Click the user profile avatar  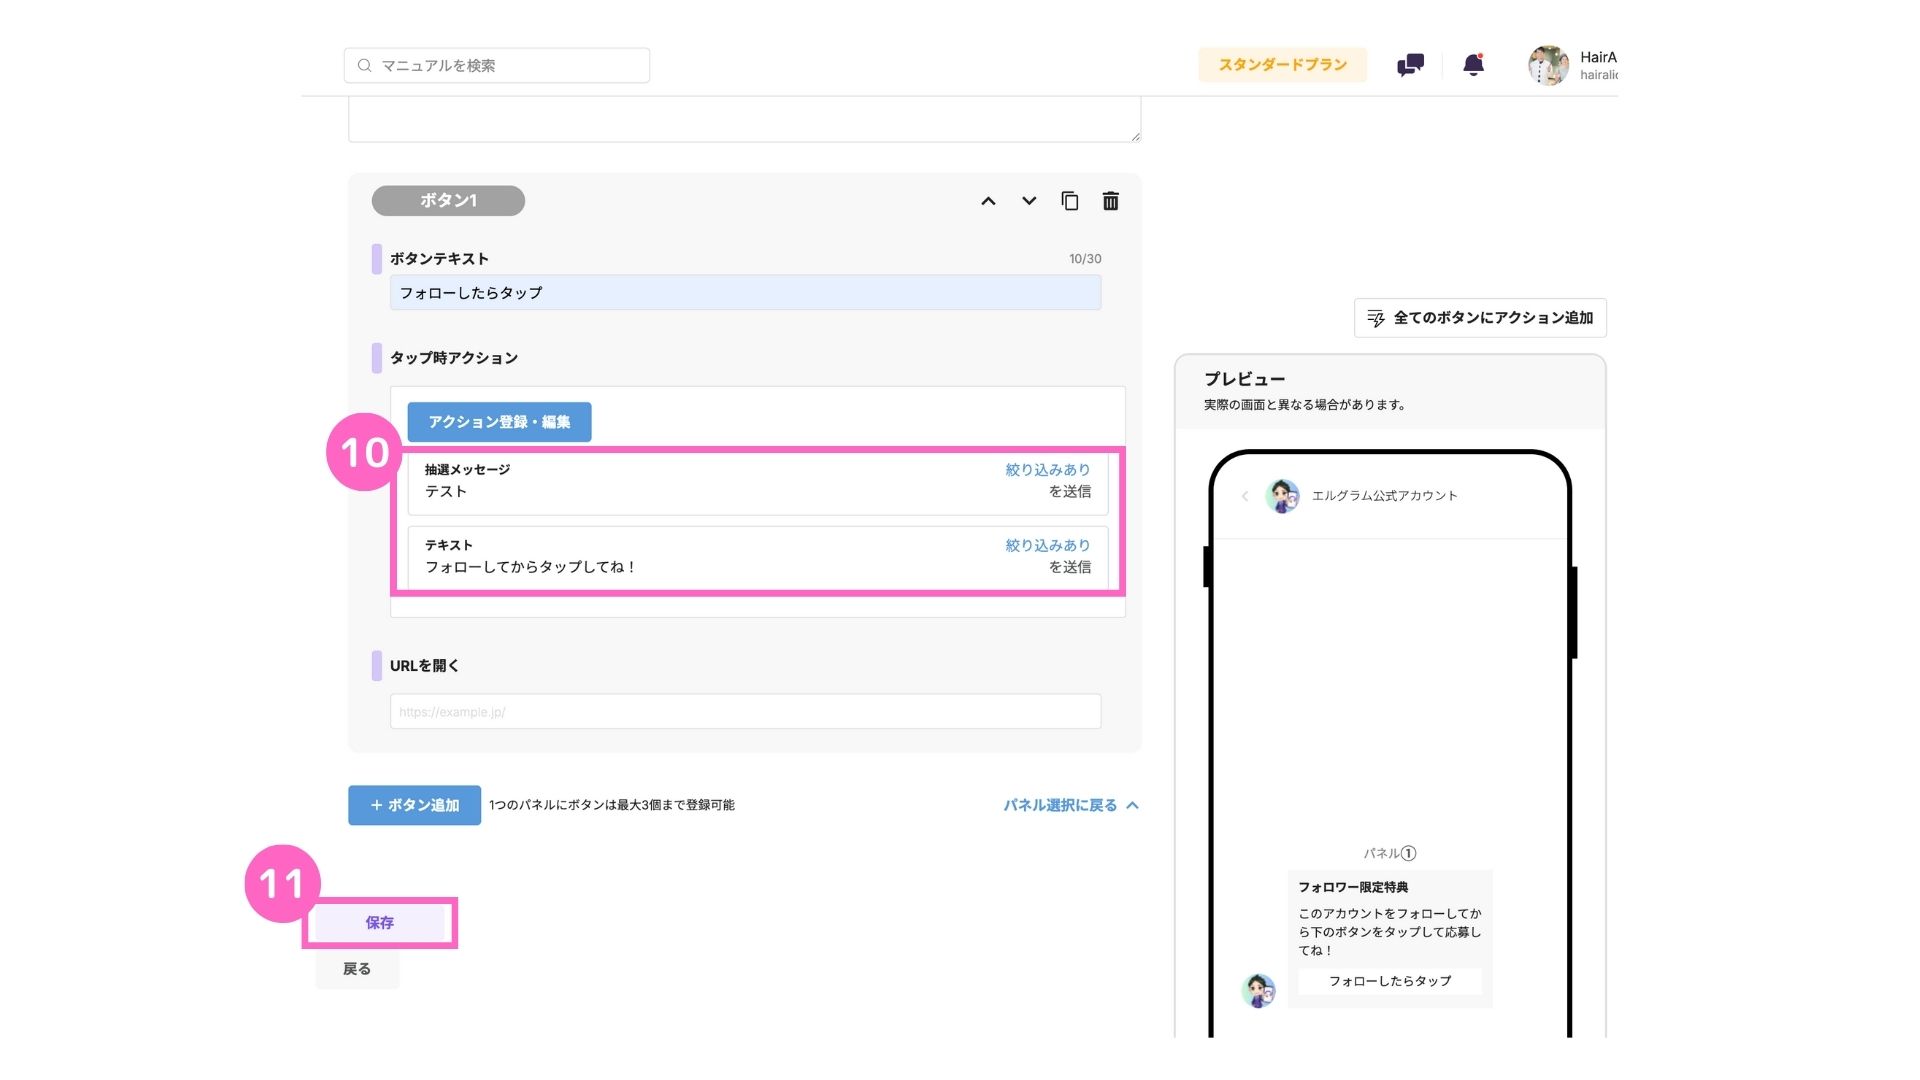pos(1548,65)
